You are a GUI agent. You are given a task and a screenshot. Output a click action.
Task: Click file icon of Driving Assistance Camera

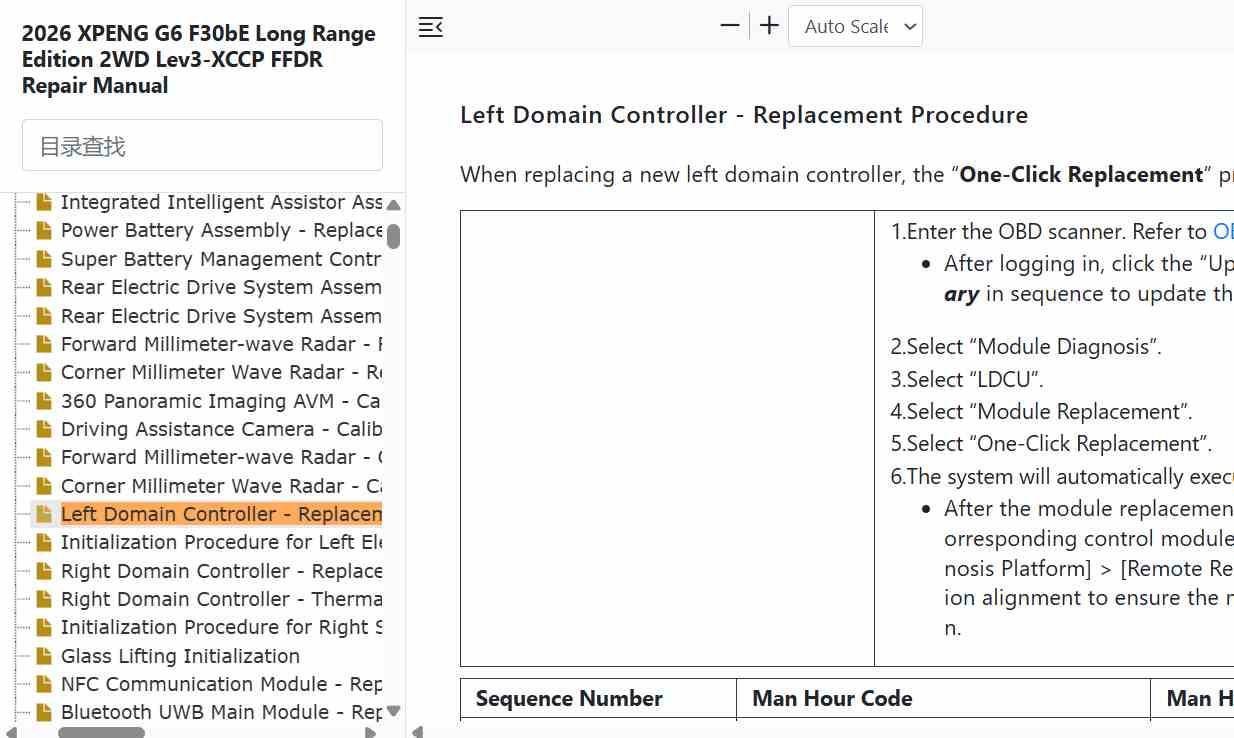43,429
